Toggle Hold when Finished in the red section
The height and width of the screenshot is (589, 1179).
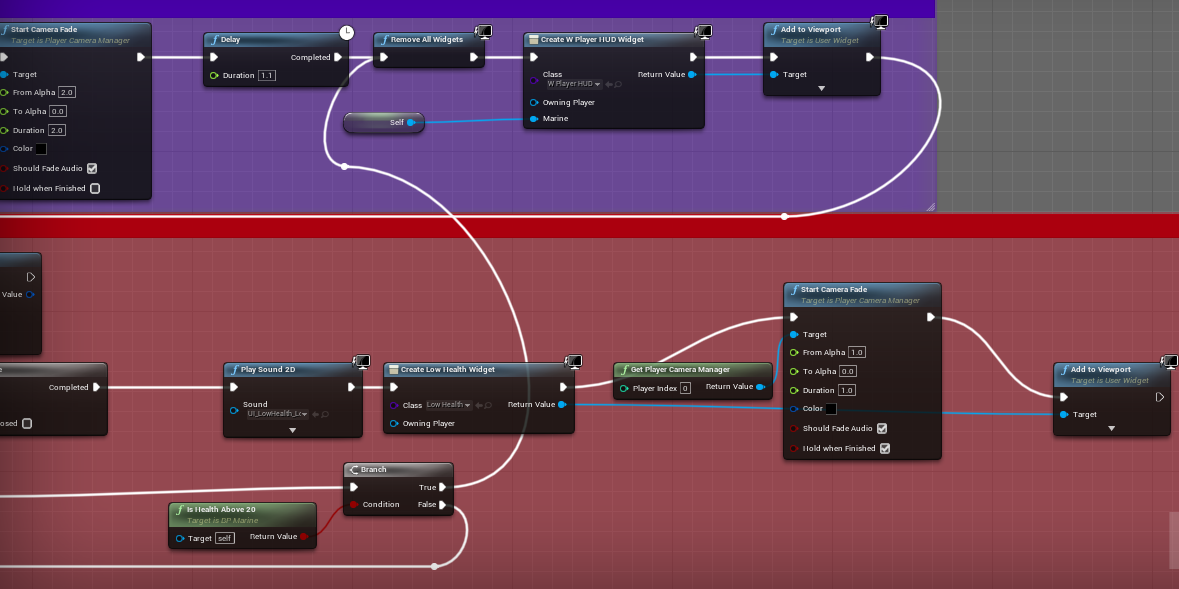coord(885,448)
